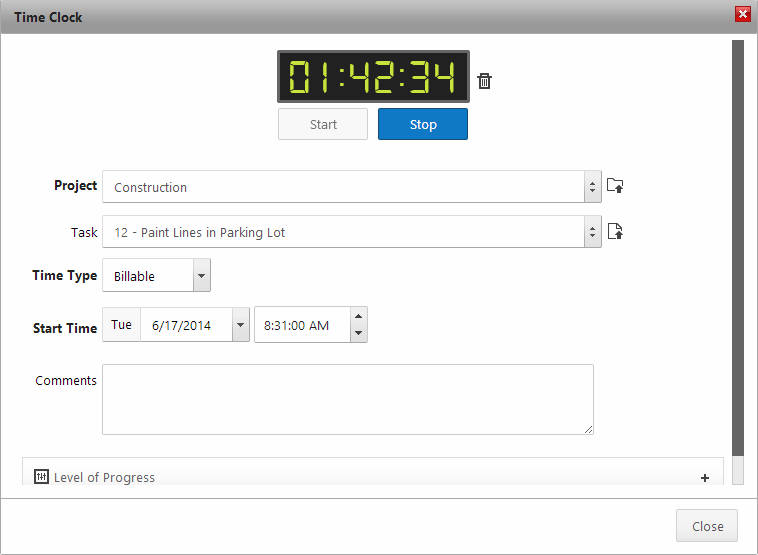The width and height of the screenshot is (758, 555).
Task: Click the vertical scrollbar thumb
Action: click(737, 248)
